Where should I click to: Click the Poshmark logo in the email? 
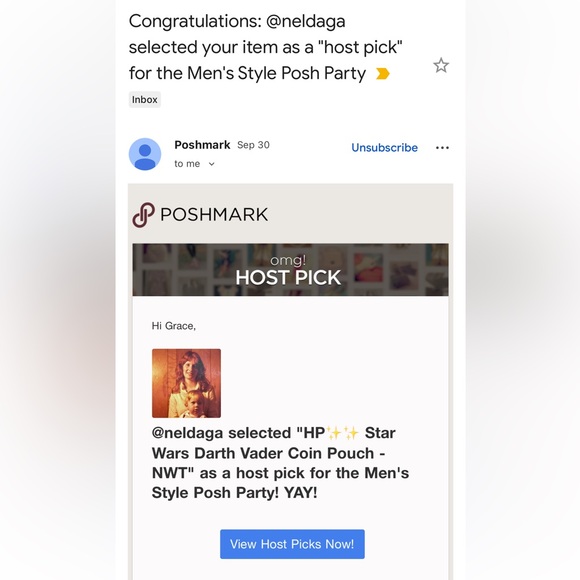[x=144, y=215]
